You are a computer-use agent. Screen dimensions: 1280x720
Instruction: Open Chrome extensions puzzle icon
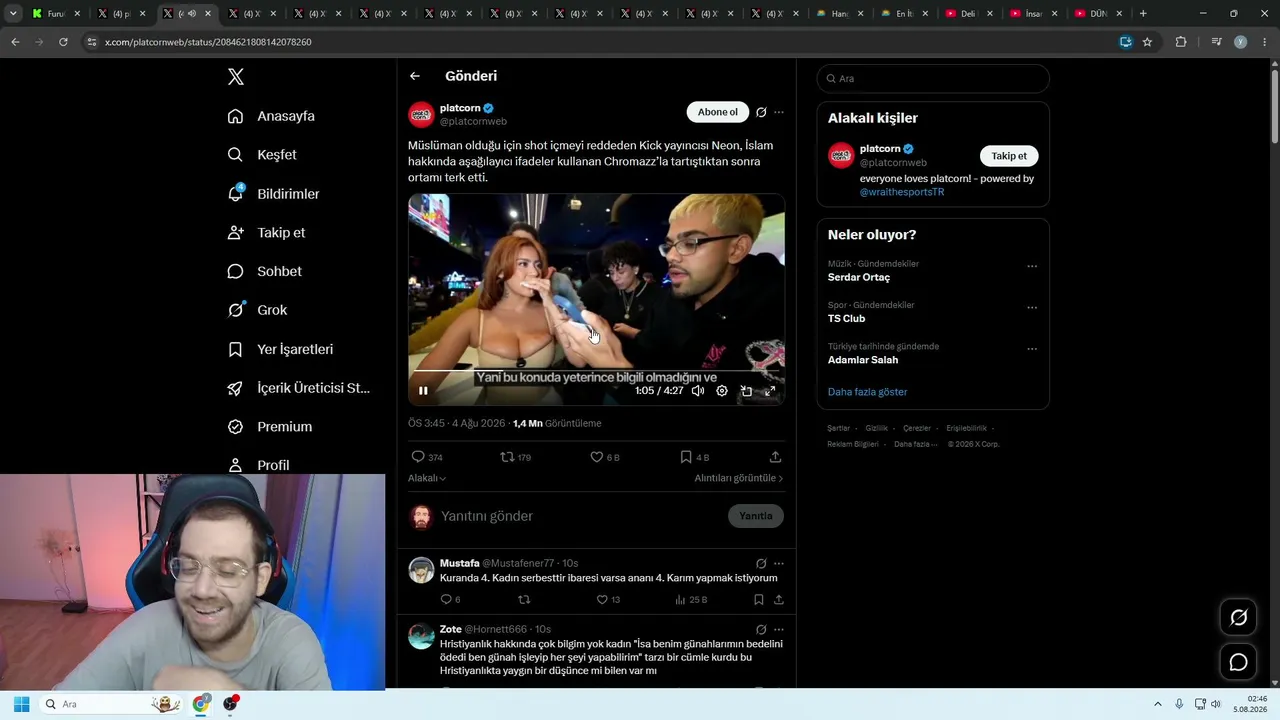[x=1181, y=42]
